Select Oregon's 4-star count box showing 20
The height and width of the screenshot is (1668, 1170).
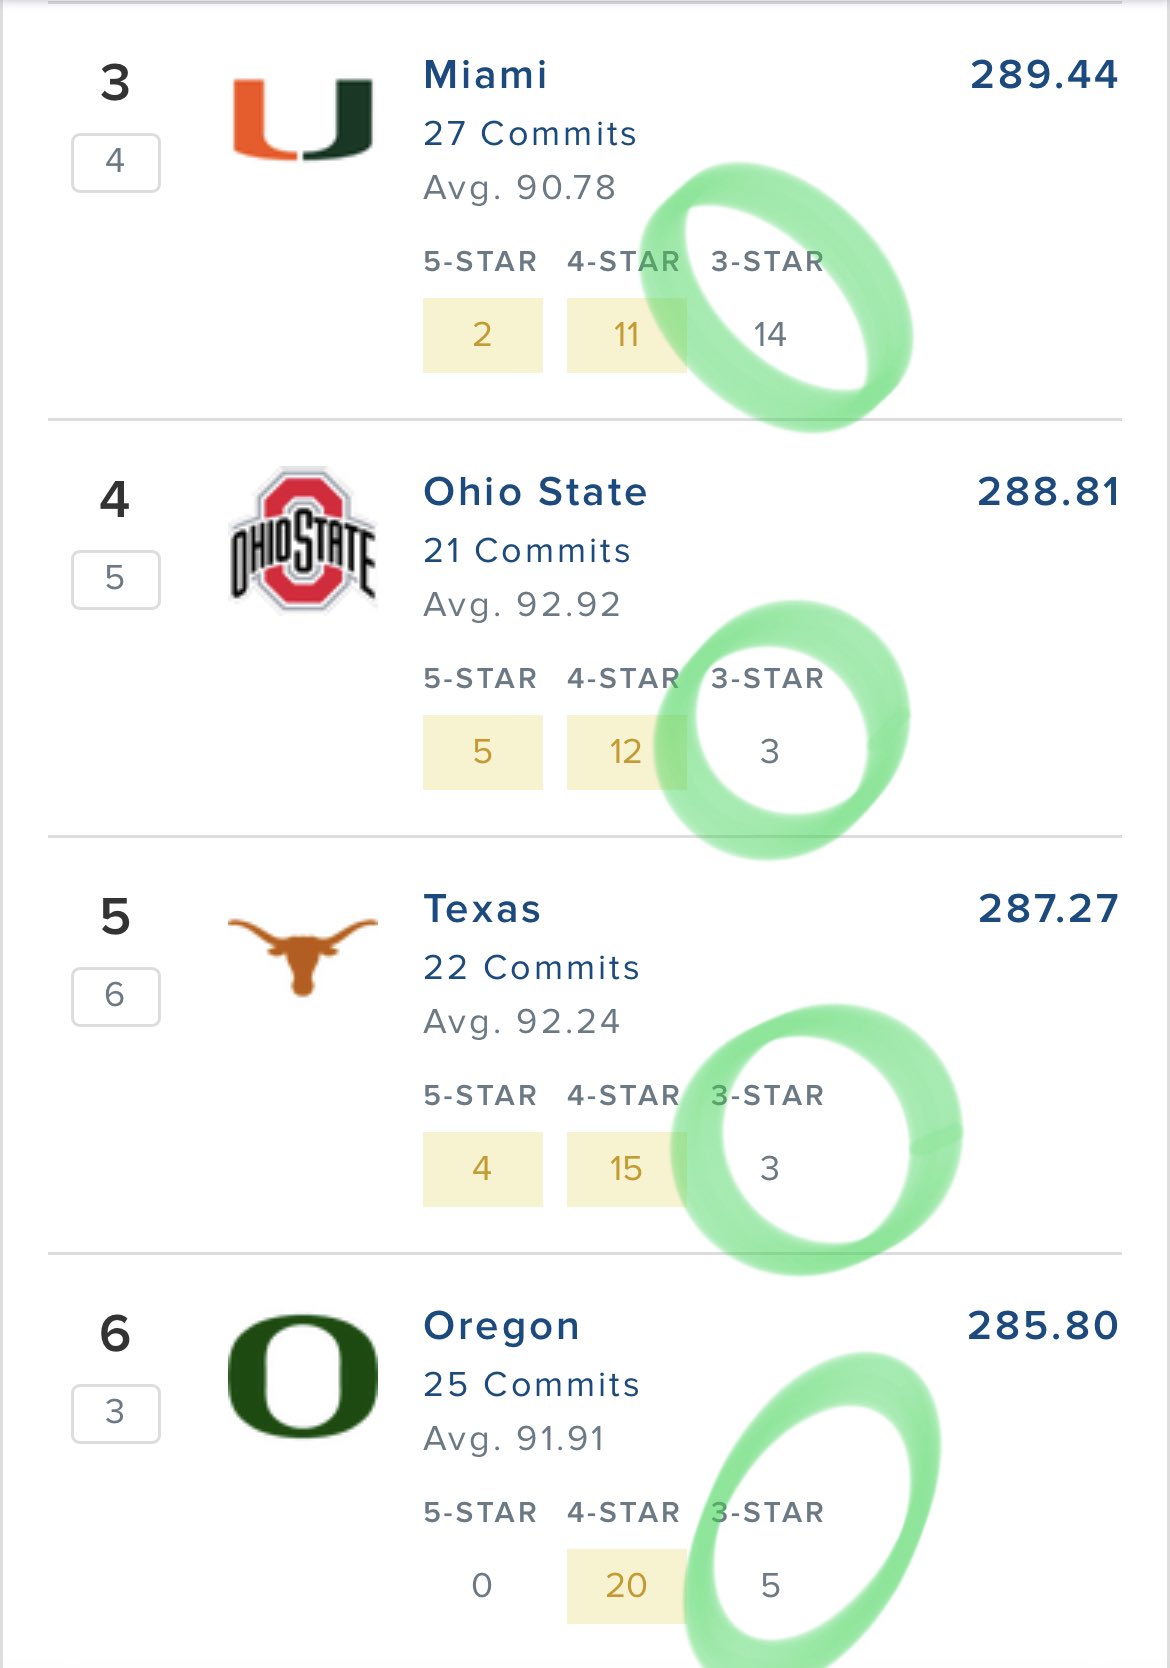(x=627, y=1586)
